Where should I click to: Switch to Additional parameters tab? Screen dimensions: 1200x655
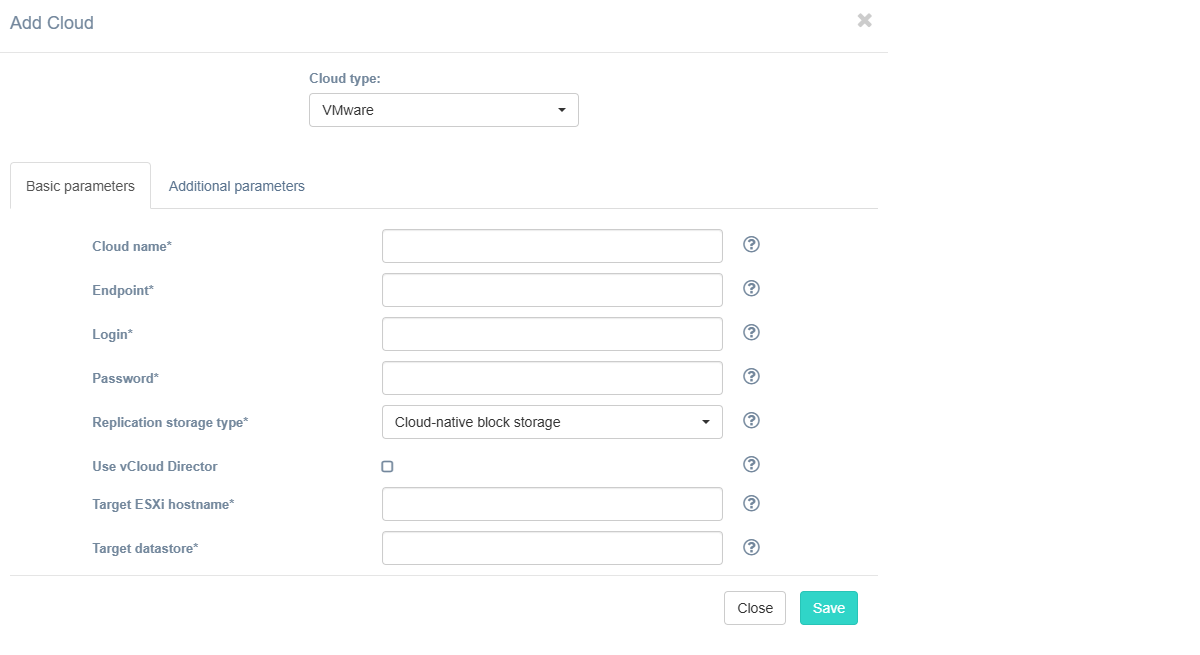(x=236, y=186)
